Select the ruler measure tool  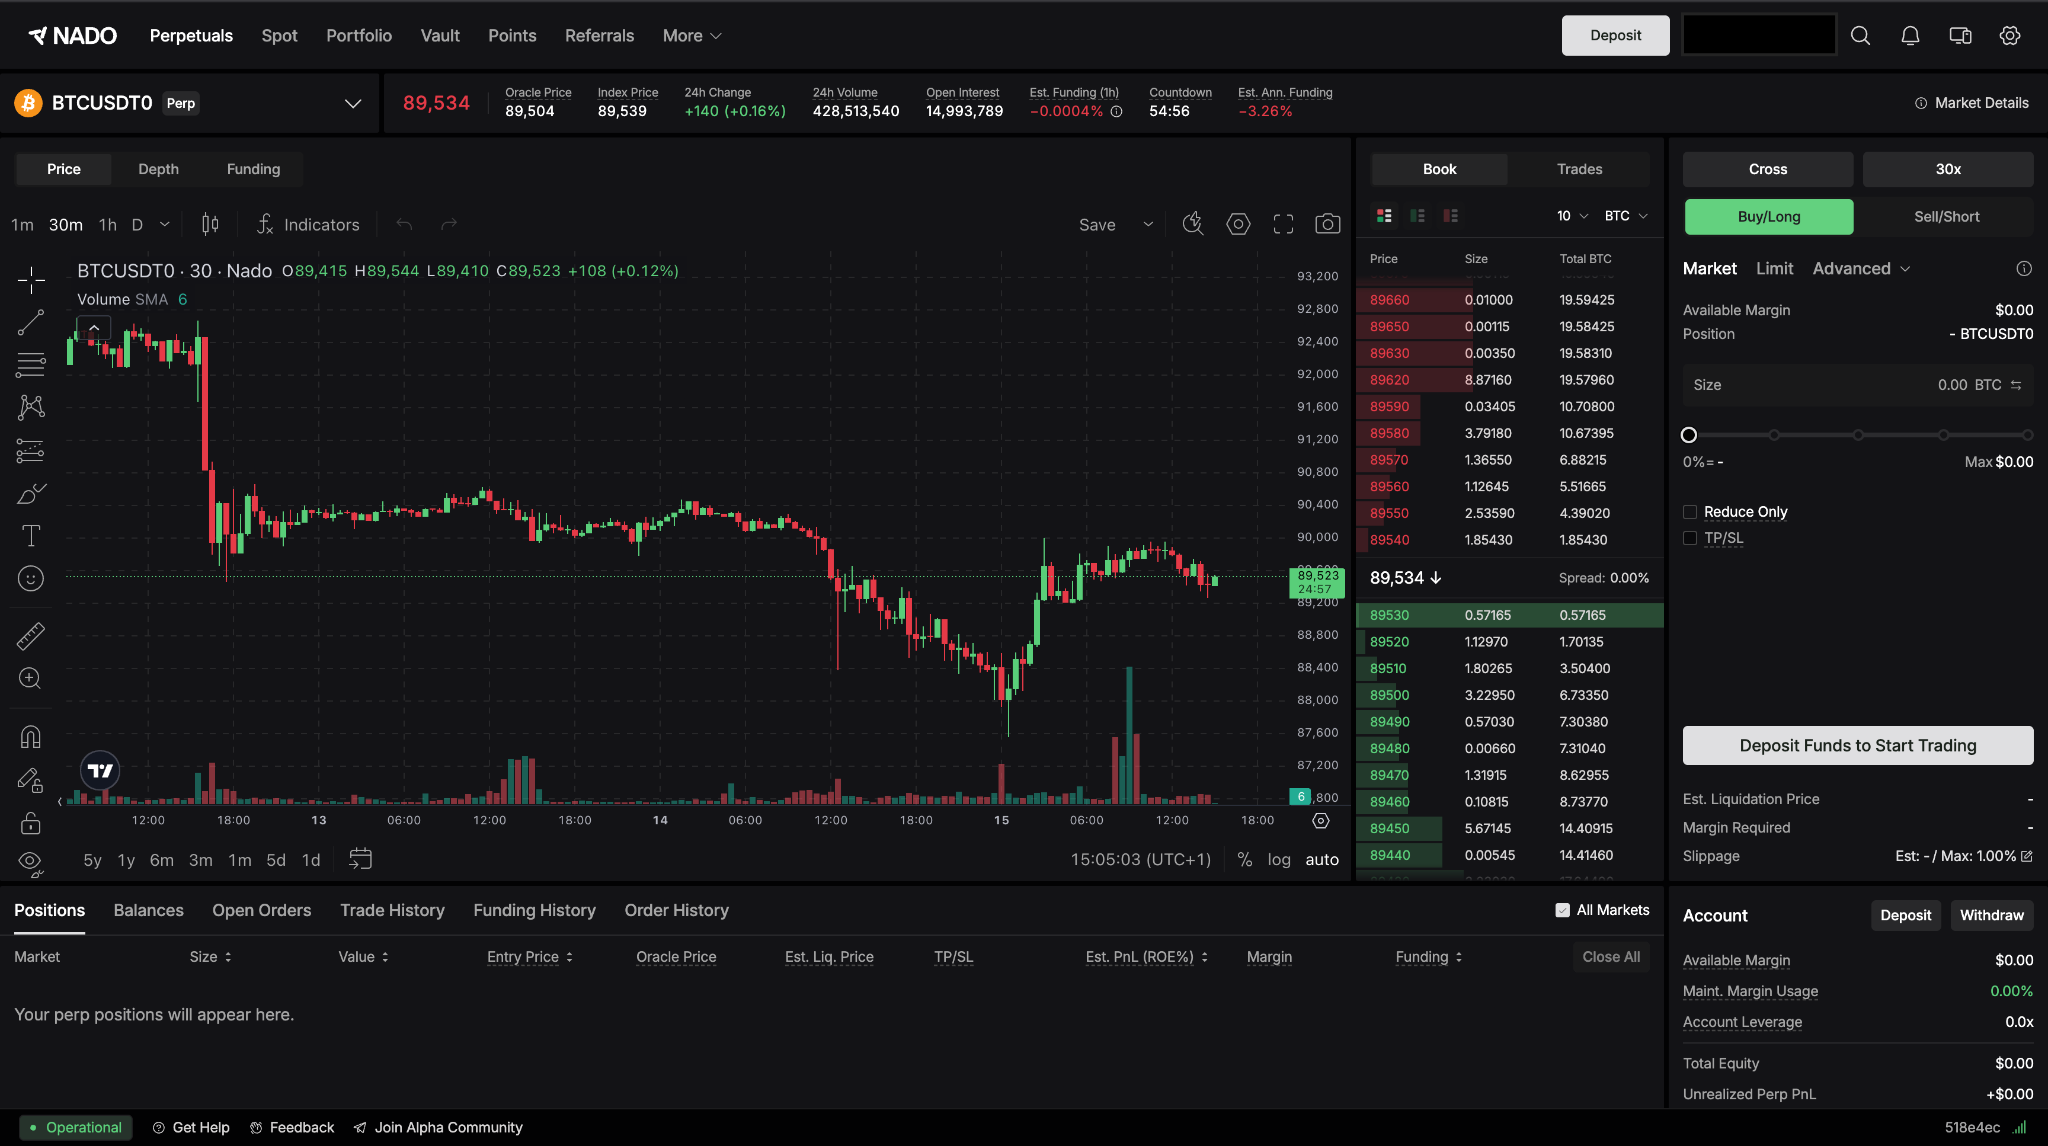click(x=30, y=636)
